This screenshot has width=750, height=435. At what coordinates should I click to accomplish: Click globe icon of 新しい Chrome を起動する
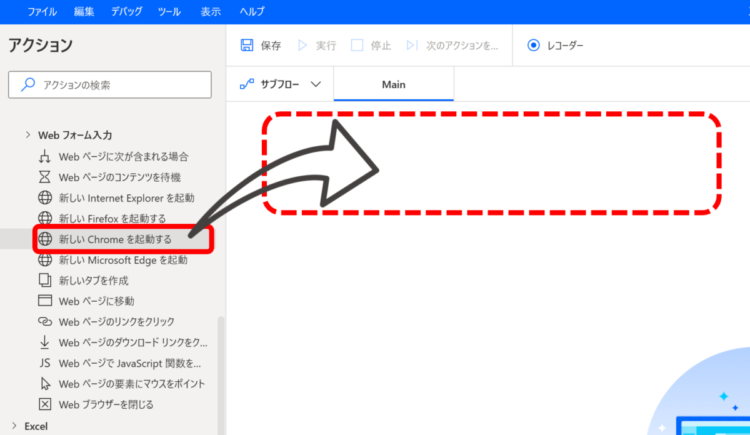click(45, 239)
